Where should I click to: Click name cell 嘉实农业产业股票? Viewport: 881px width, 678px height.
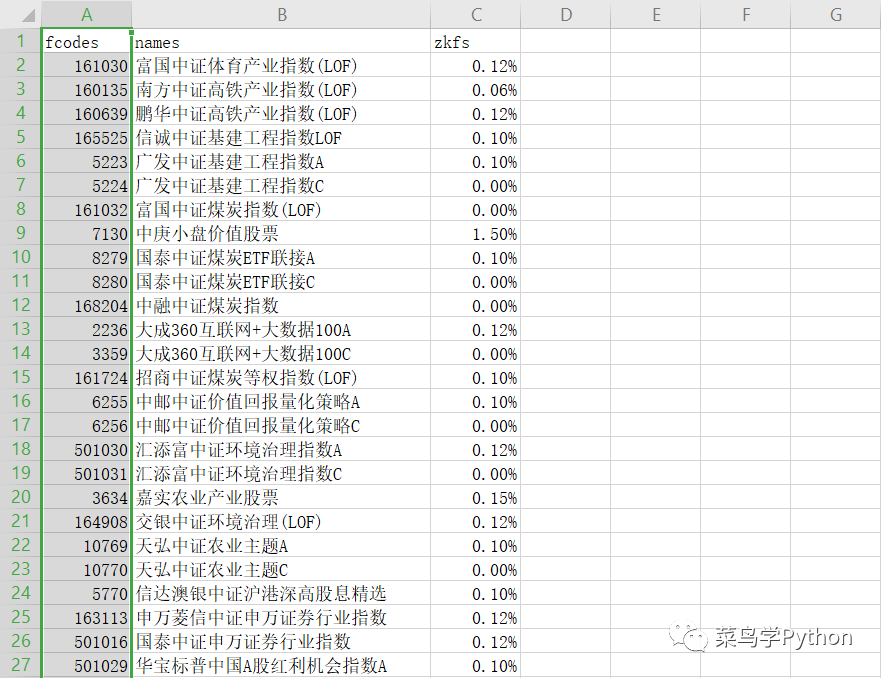(281, 498)
